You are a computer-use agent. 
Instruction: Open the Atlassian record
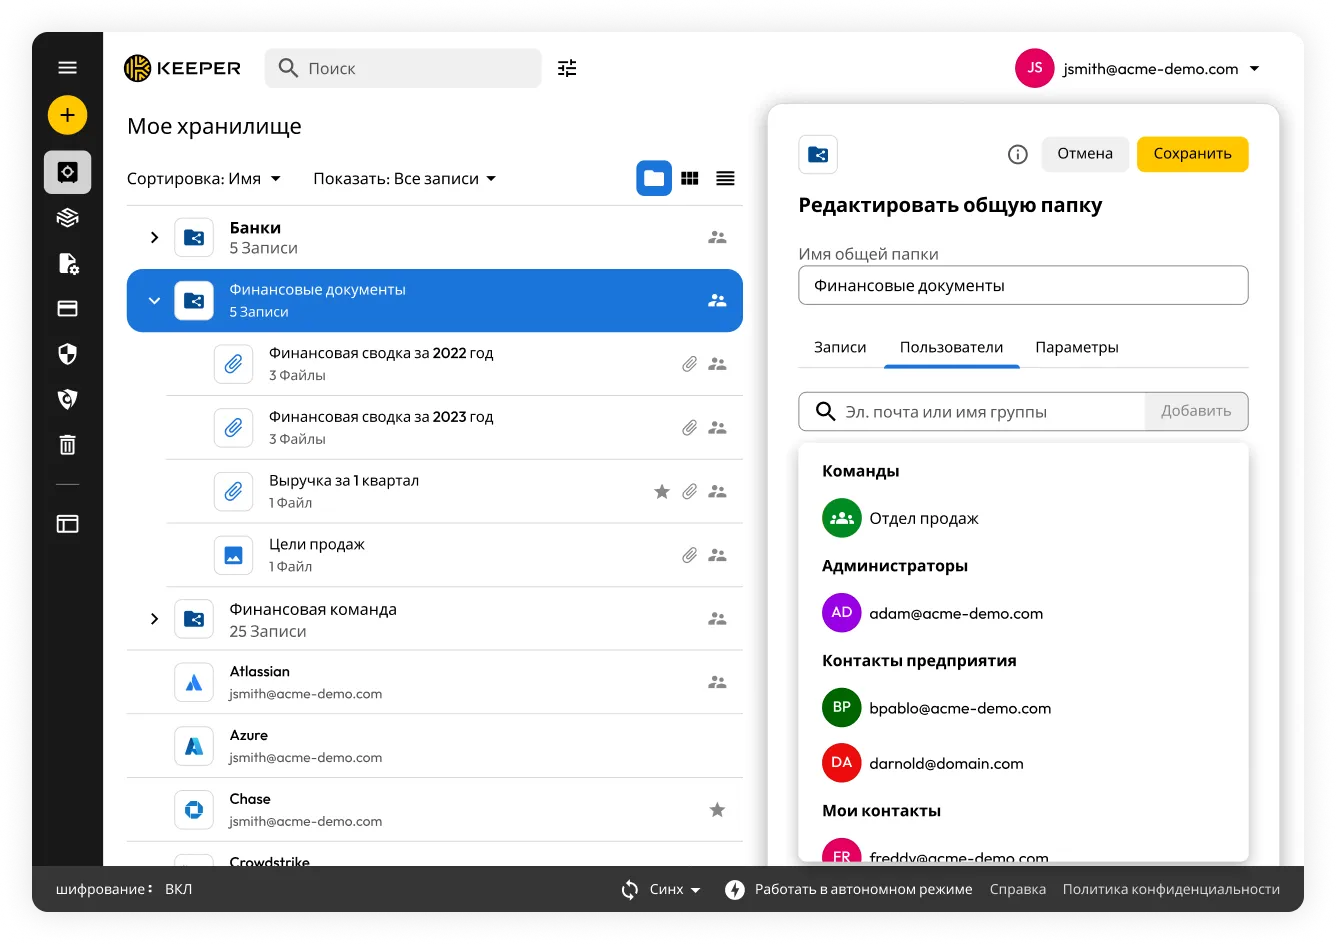pos(435,682)
